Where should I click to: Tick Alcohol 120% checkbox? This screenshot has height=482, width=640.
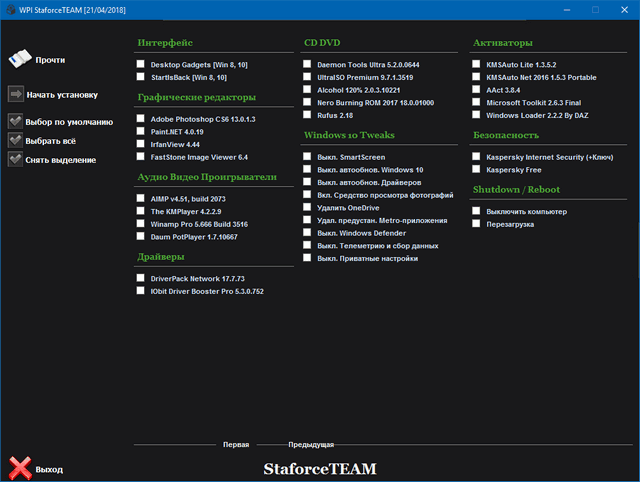point(307,89)
